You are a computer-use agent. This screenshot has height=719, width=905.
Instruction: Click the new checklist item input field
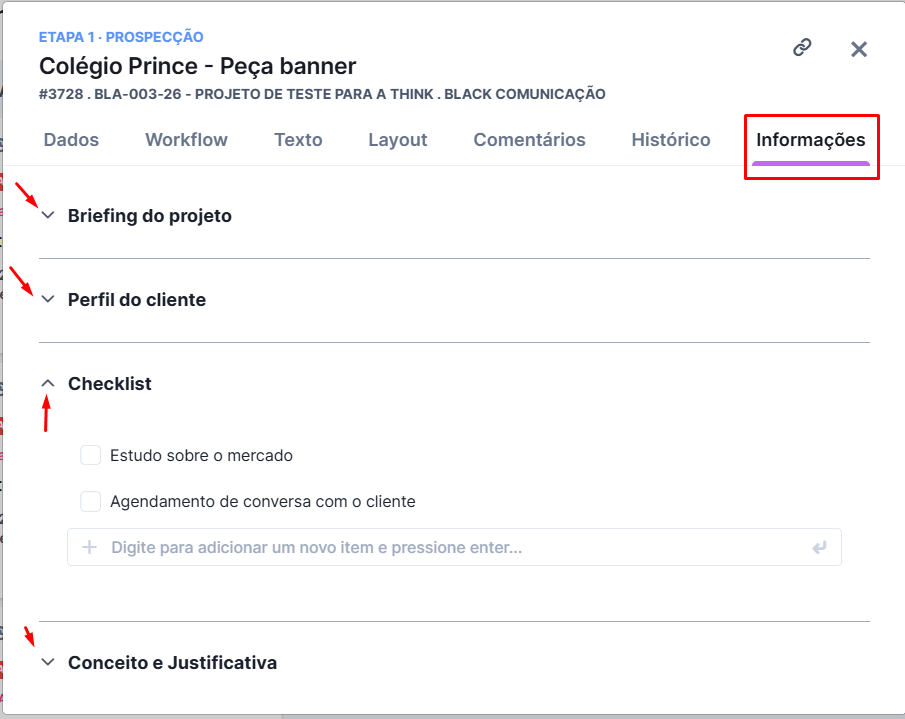click(454, 547)
